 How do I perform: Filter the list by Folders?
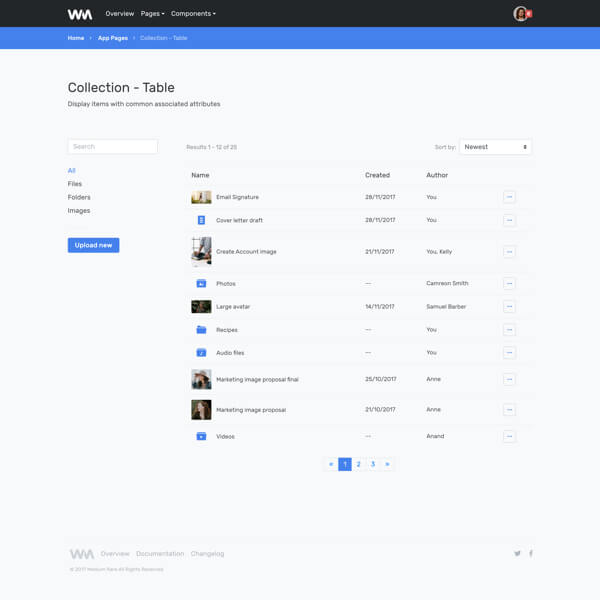[79, 197]
